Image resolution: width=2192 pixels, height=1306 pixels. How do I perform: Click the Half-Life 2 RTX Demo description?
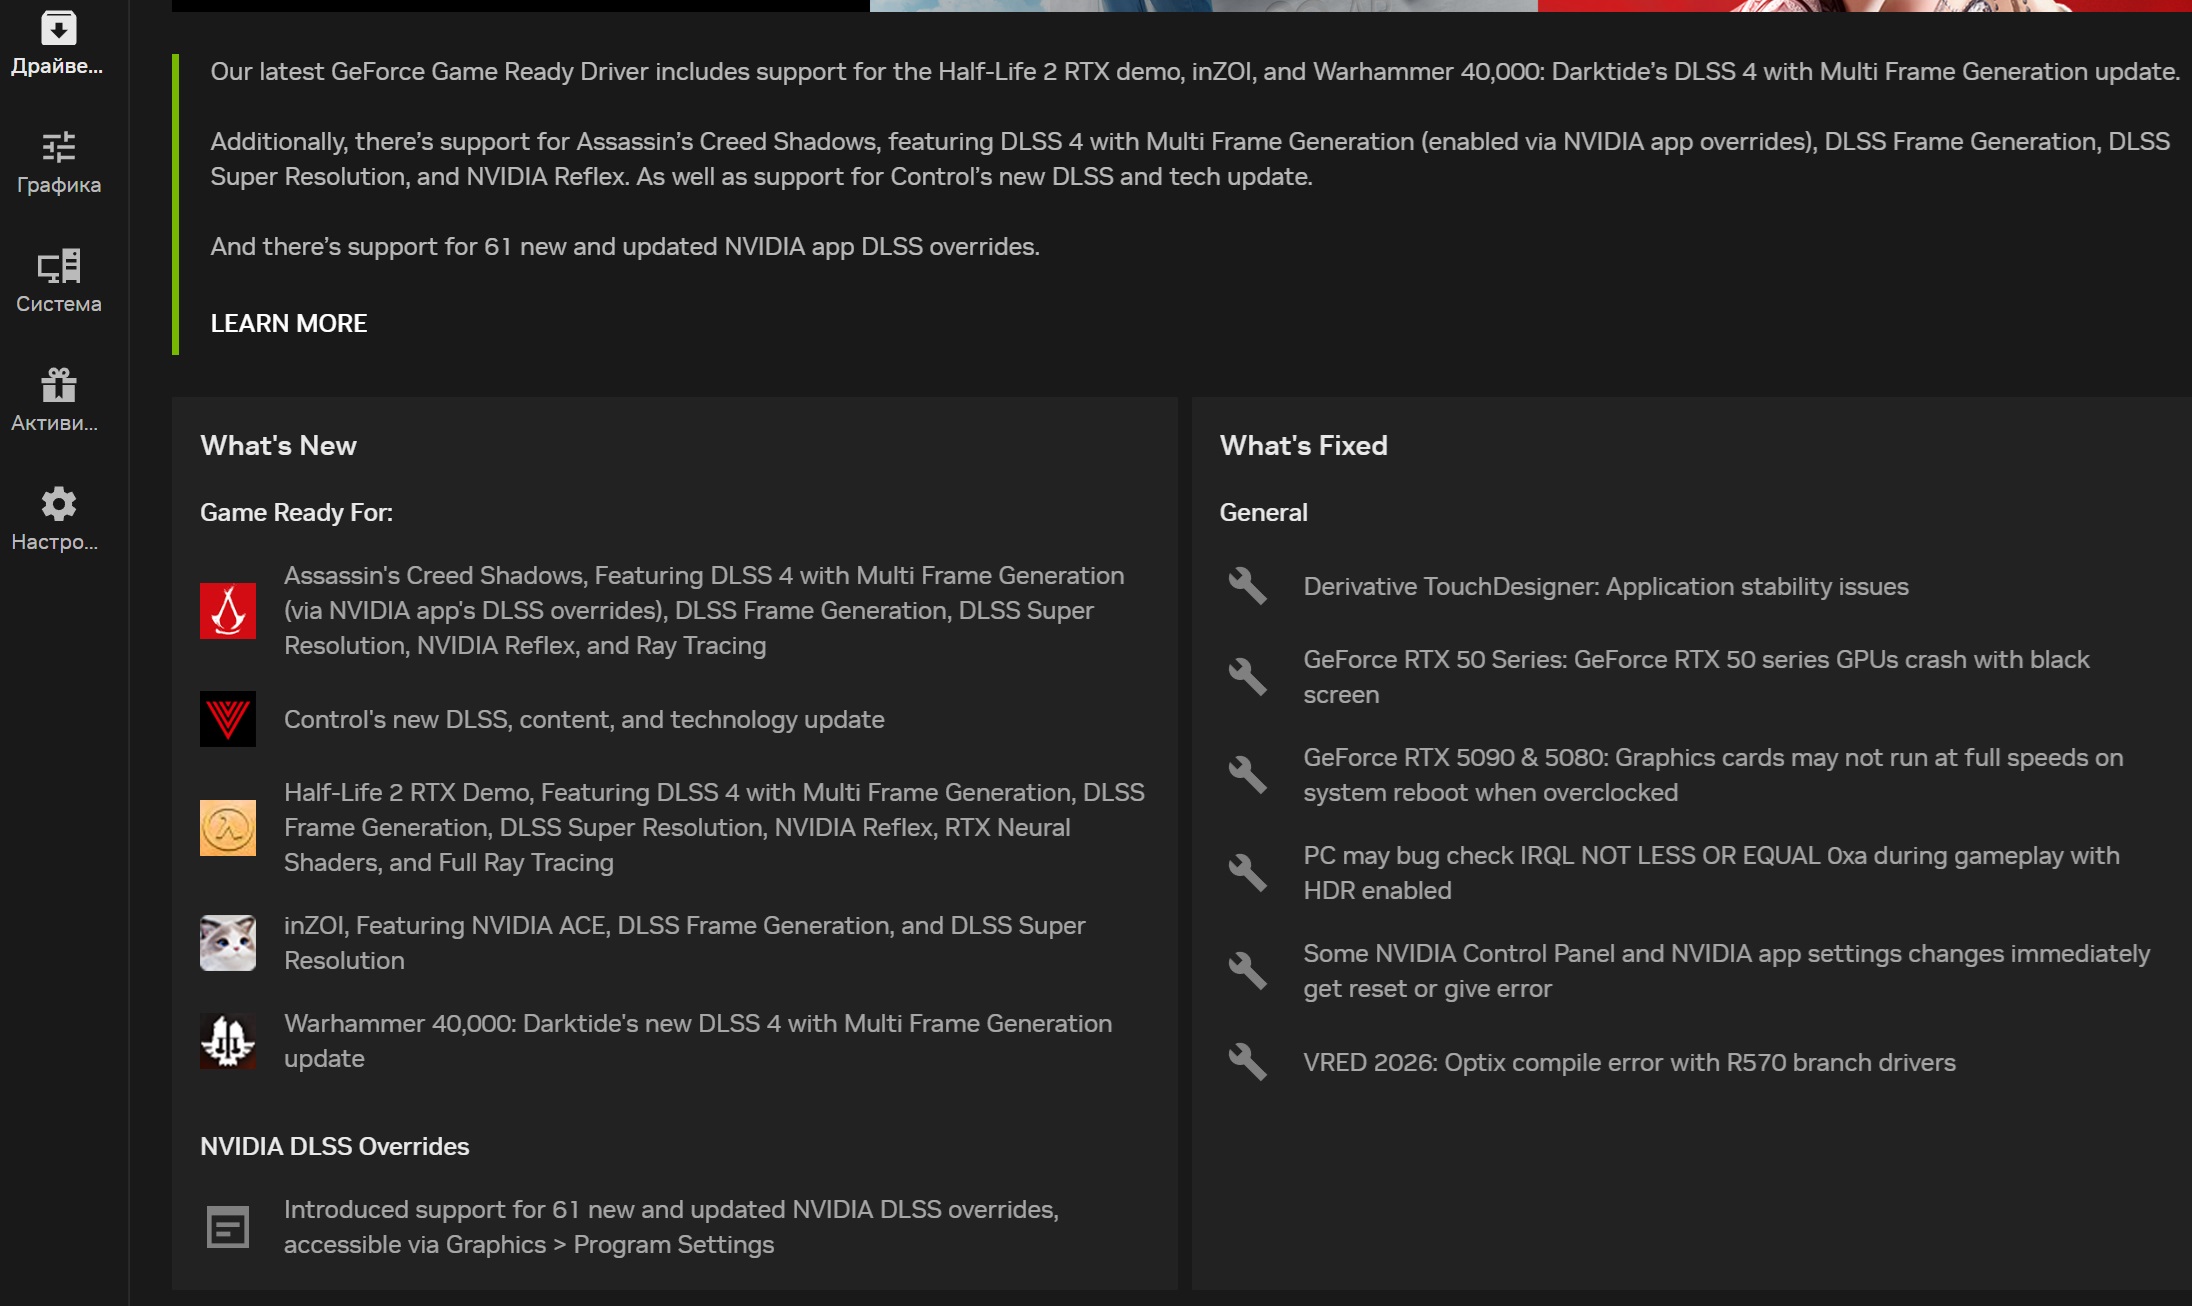point(714,828)
